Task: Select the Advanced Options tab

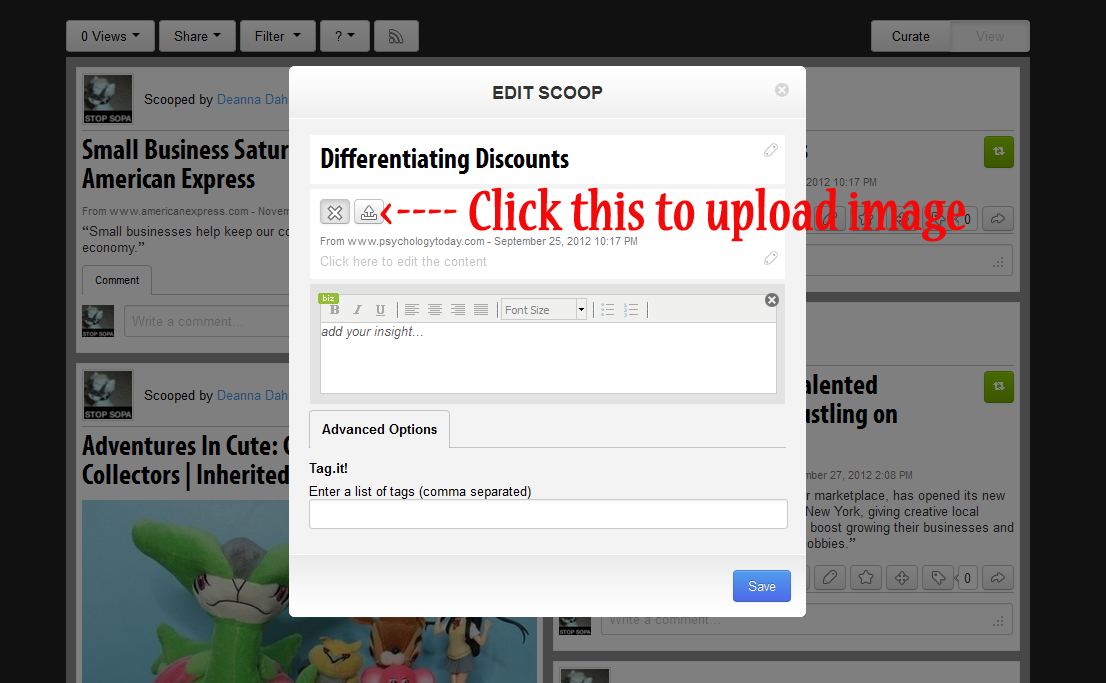Action: pos(379,429)
